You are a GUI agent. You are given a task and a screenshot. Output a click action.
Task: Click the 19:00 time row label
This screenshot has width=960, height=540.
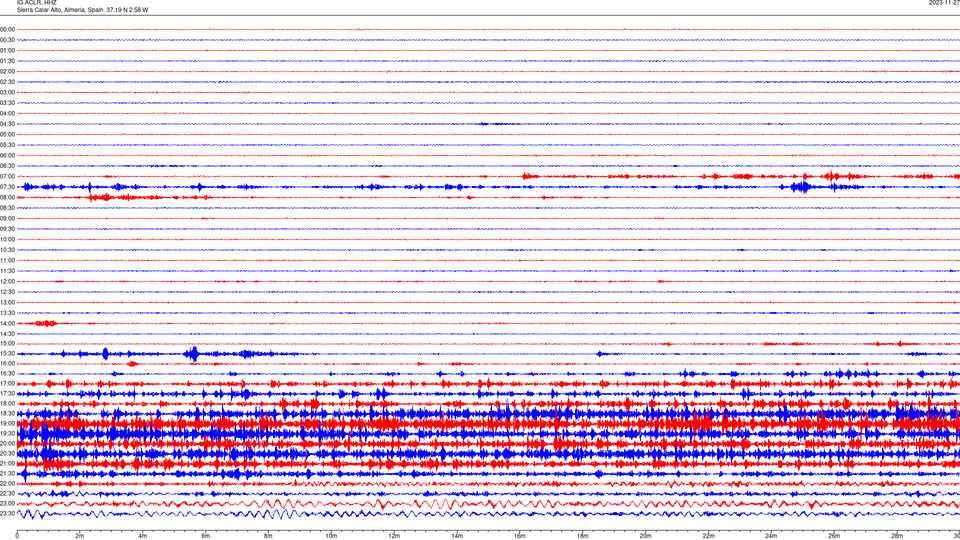tap(7, 423)
